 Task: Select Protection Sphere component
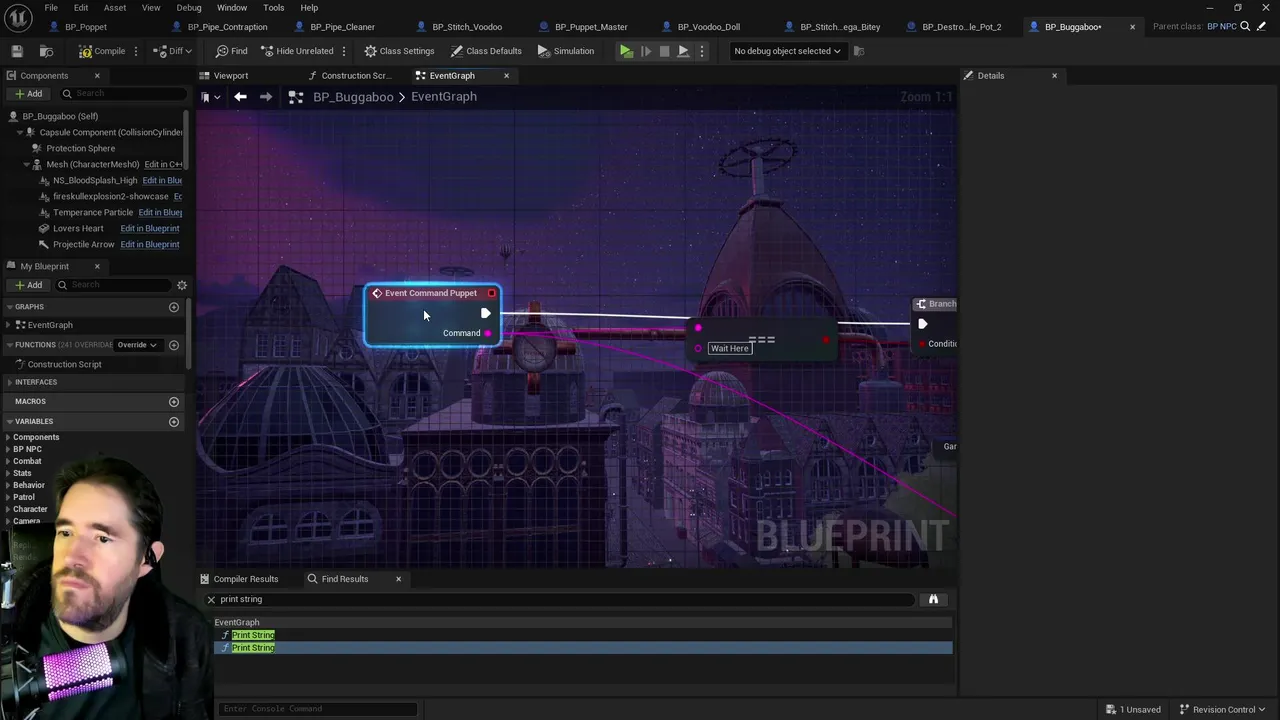(x=80, y=148)
